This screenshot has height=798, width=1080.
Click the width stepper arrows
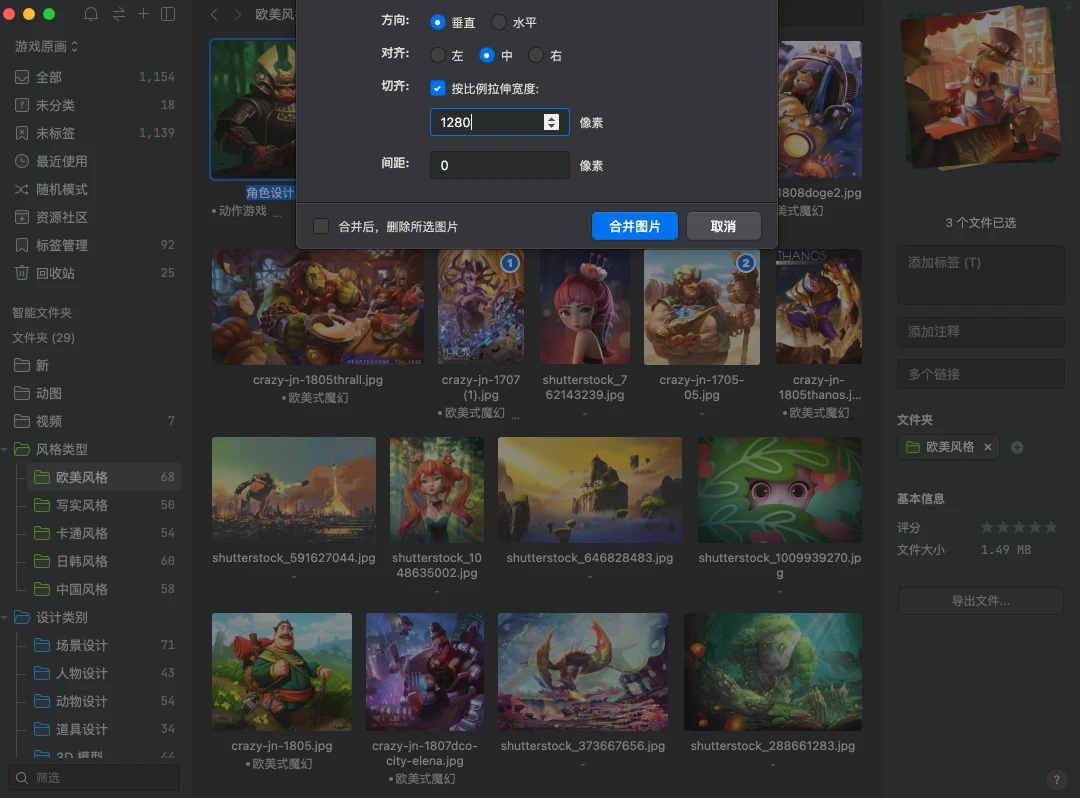pyautogui.click(x=551, y=122)
